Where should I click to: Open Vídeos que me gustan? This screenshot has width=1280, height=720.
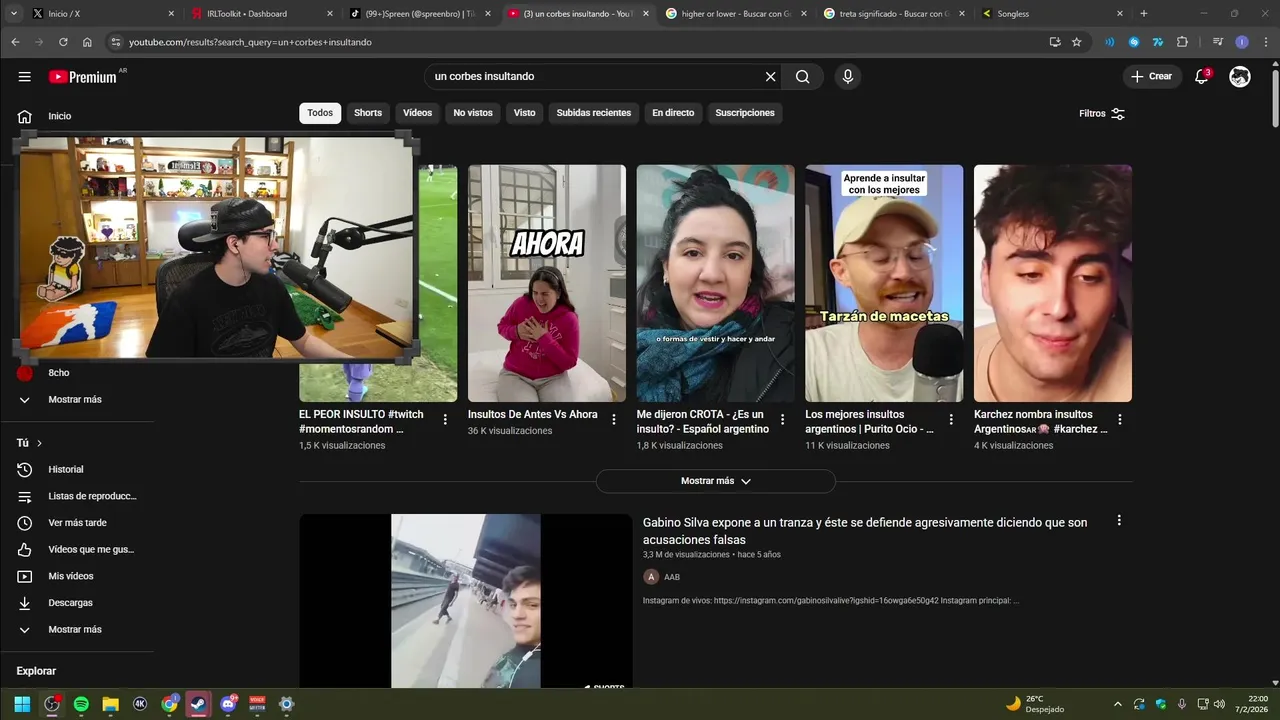coord(77,550)
